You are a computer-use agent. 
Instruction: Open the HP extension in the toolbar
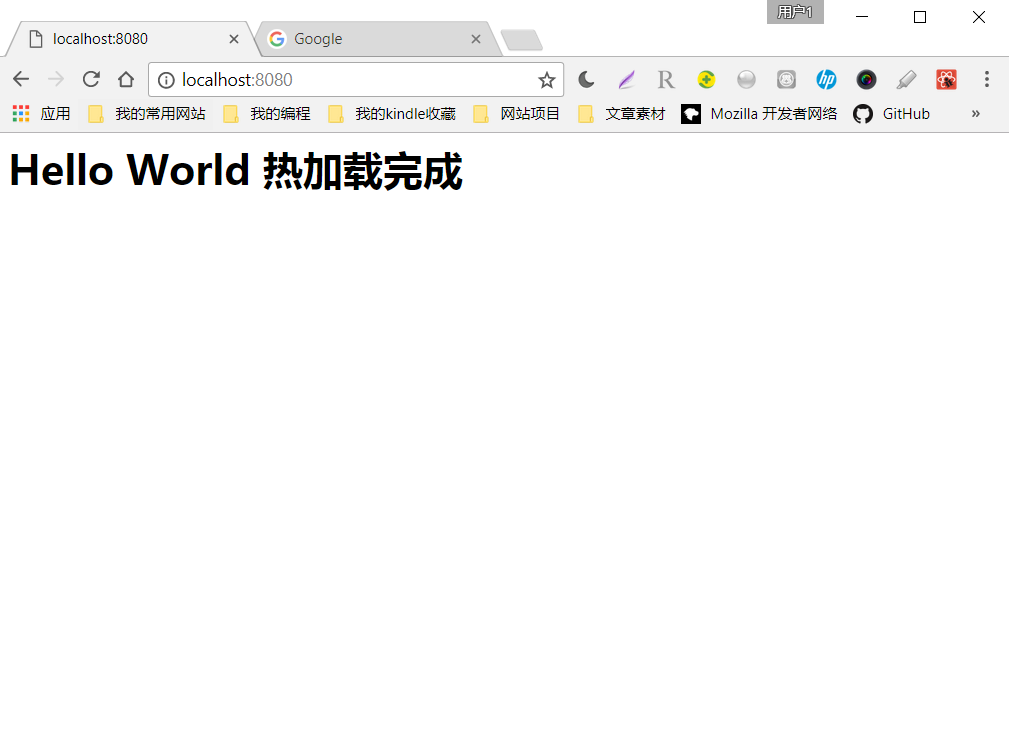click(826, 79)
